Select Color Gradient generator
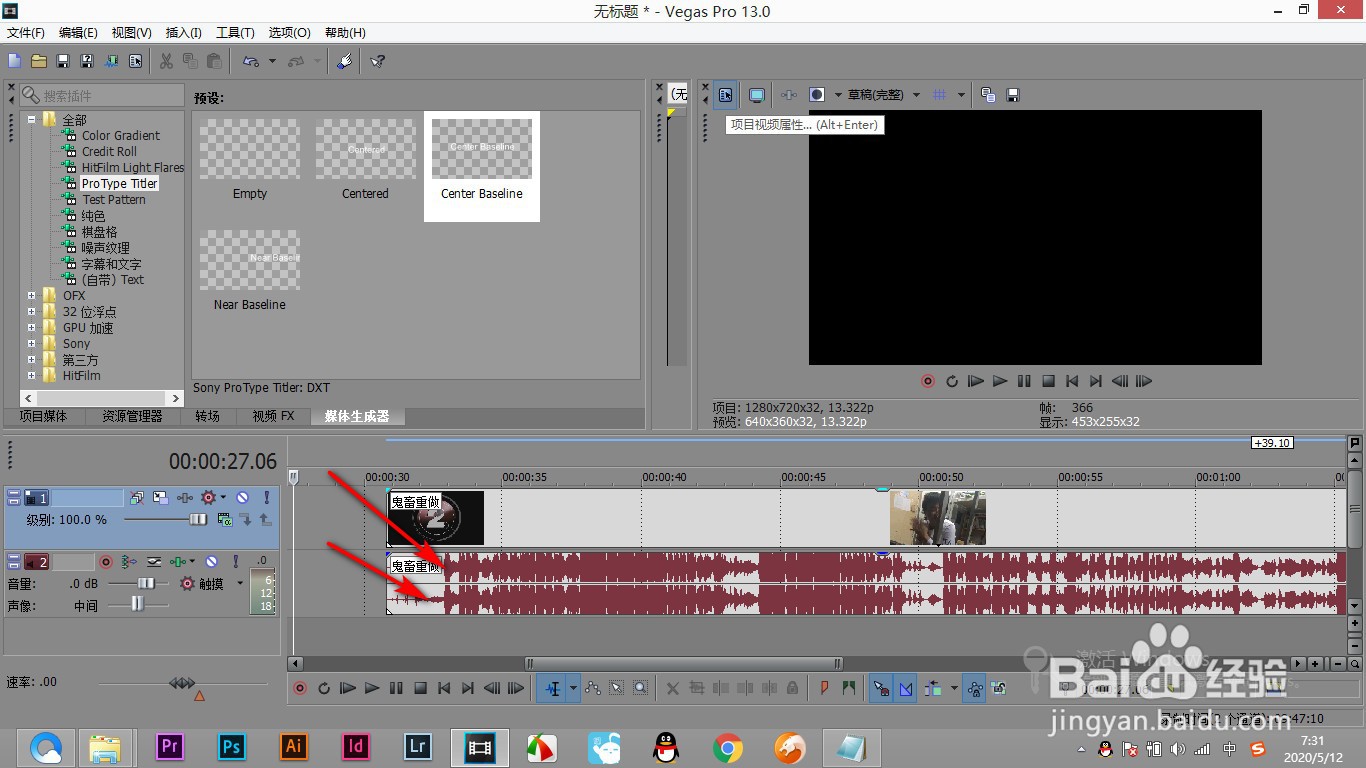The height and width of the screenshot is (768, 1366). pyautogui.click(x=121, y=135)
